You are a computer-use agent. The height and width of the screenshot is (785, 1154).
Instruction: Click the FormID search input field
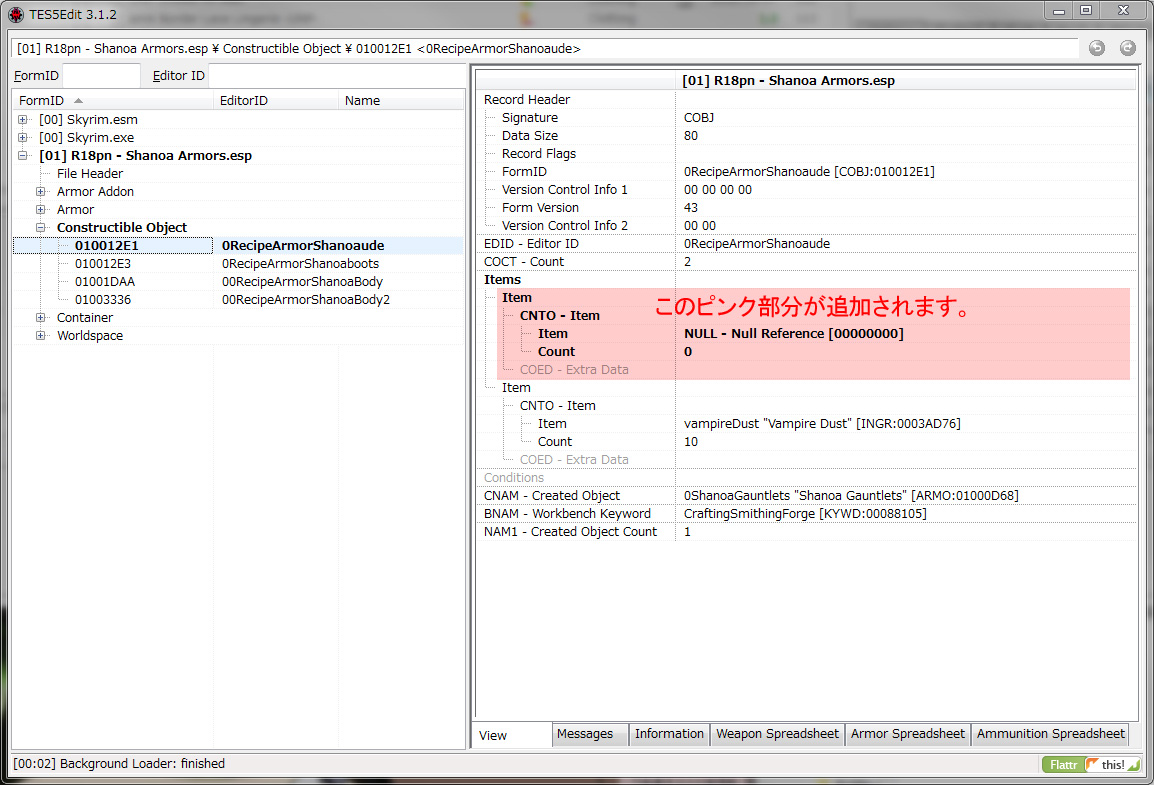102,75
